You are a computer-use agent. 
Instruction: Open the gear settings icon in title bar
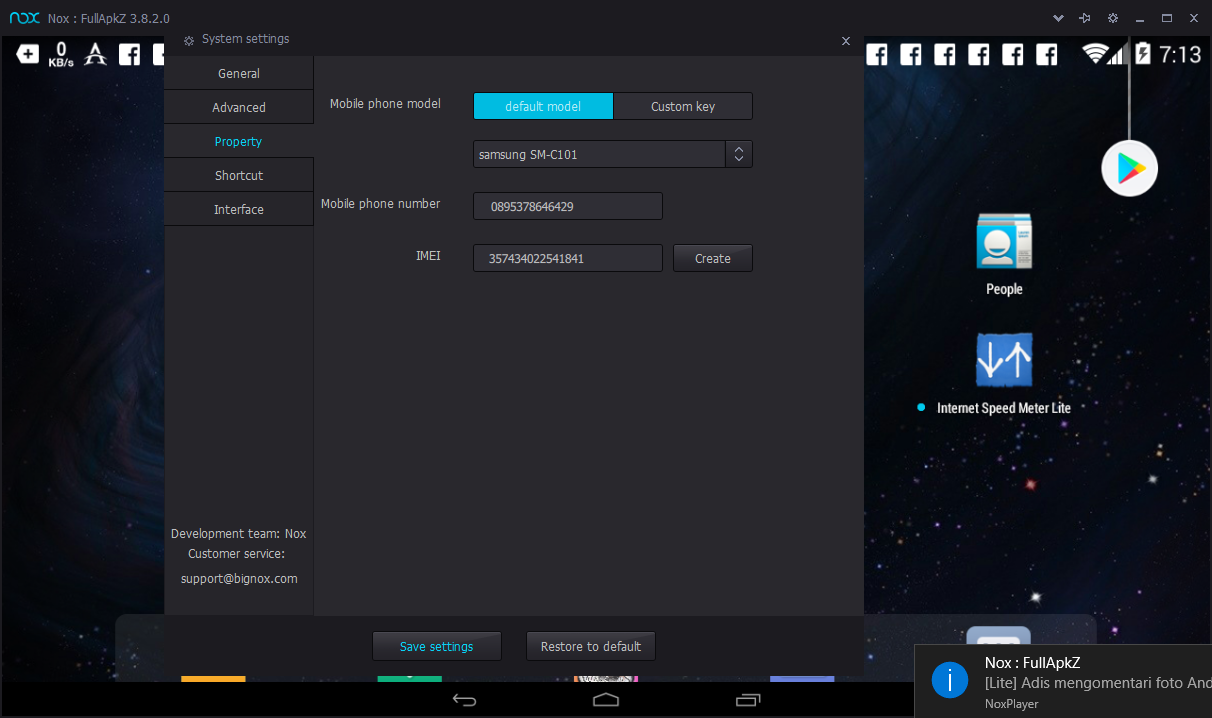[1112, 18]
